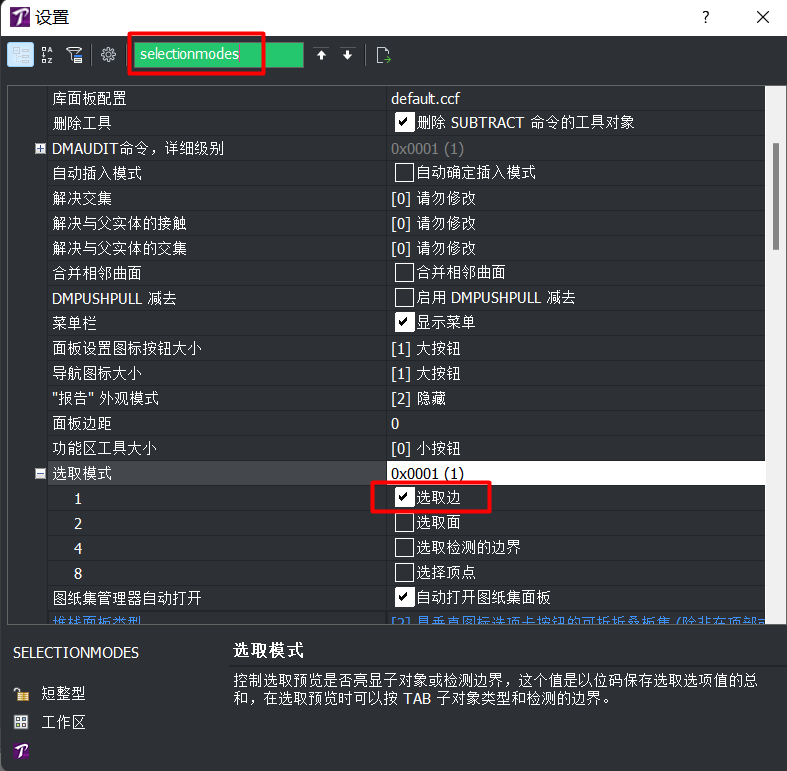Click the settings list vertical scrollbar

tap(775, 196)
